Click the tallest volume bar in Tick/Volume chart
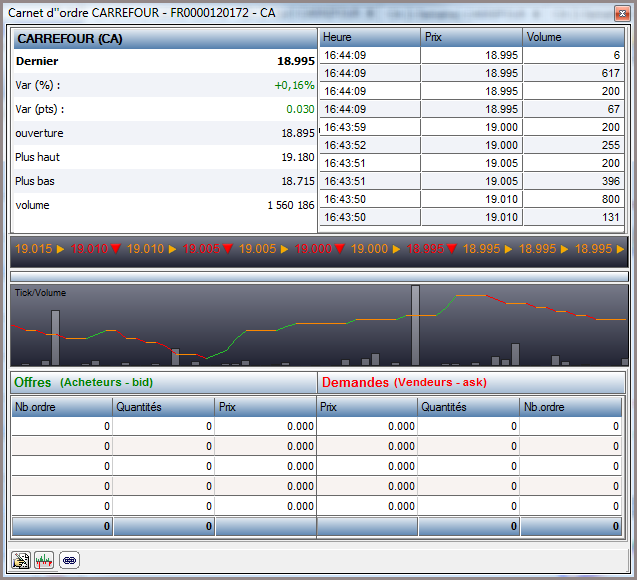 pyautogui.click(x=415, y=325)
